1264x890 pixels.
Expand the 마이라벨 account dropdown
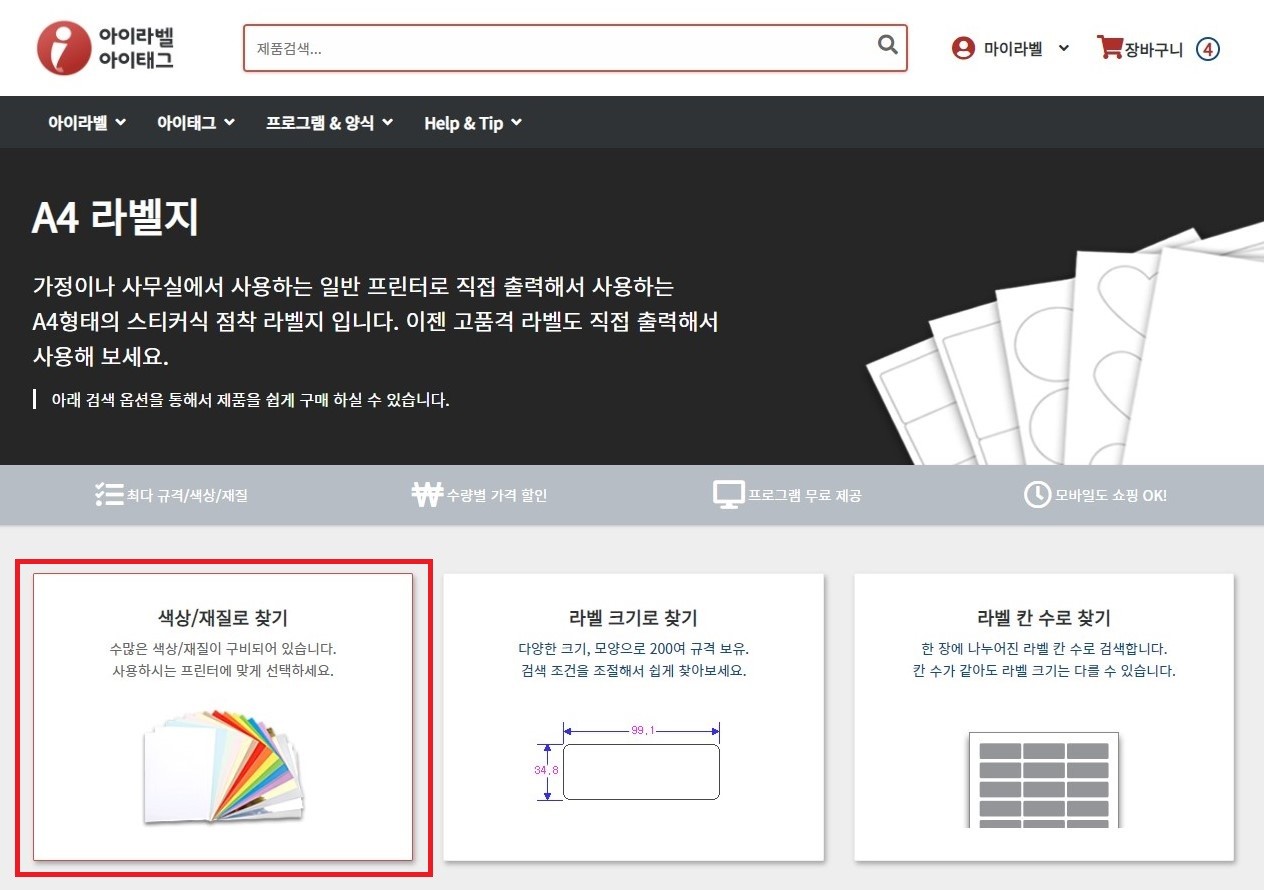click(1063, 48)
